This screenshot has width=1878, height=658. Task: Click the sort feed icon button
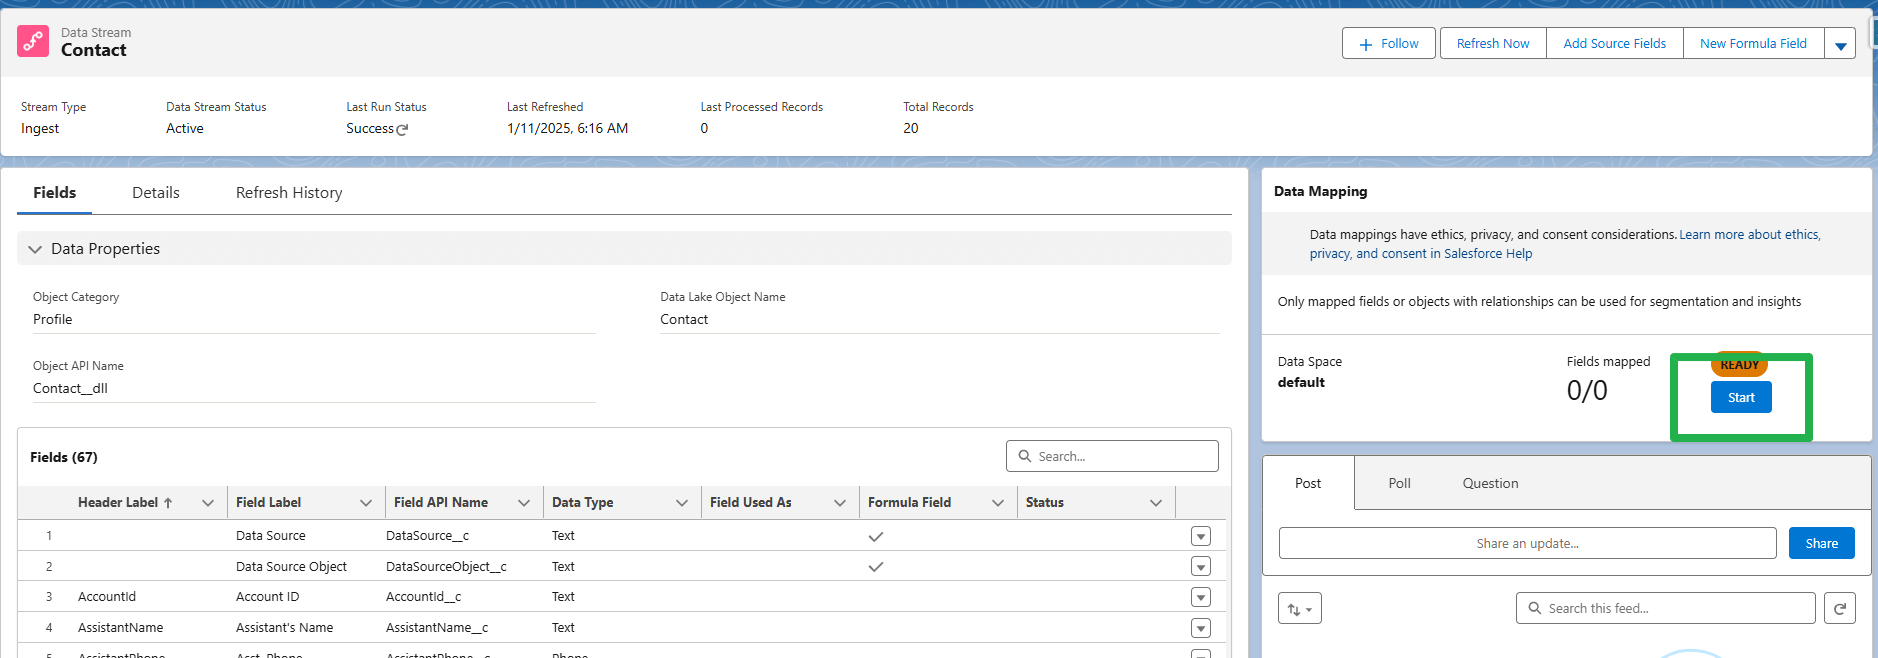click(1299, 608)
